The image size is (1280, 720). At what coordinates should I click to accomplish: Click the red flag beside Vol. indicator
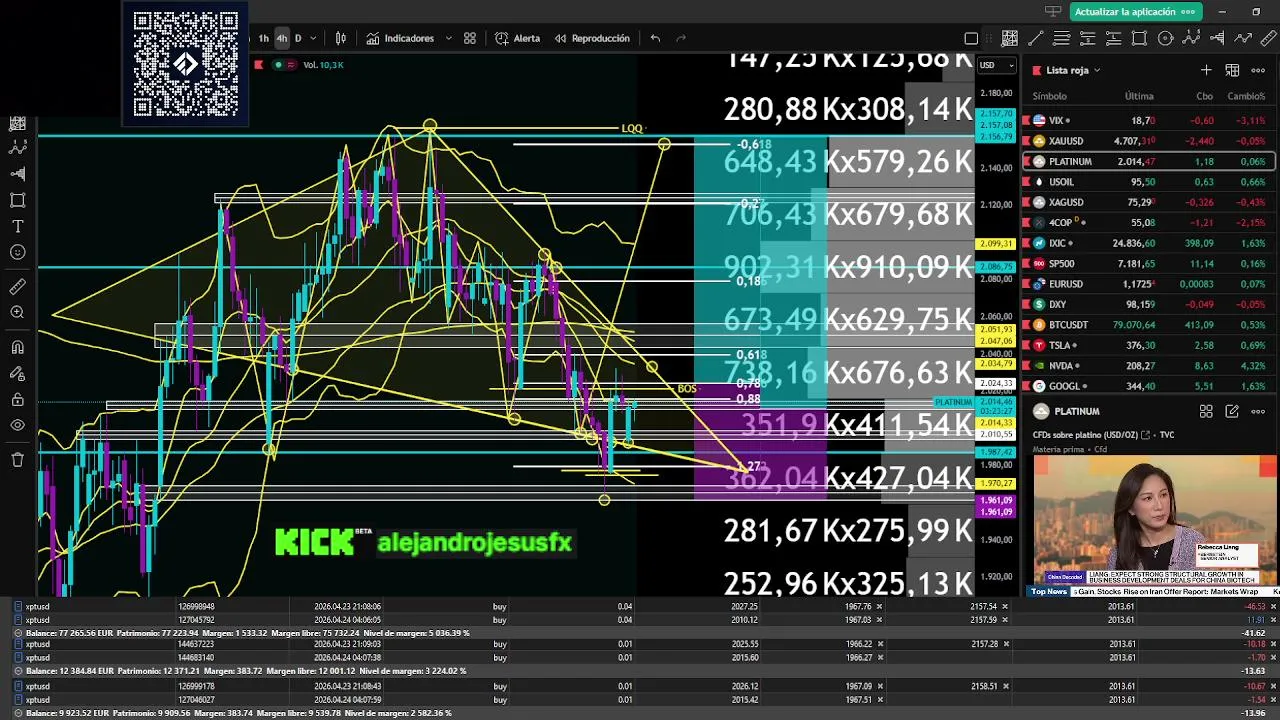pos(259,64)
